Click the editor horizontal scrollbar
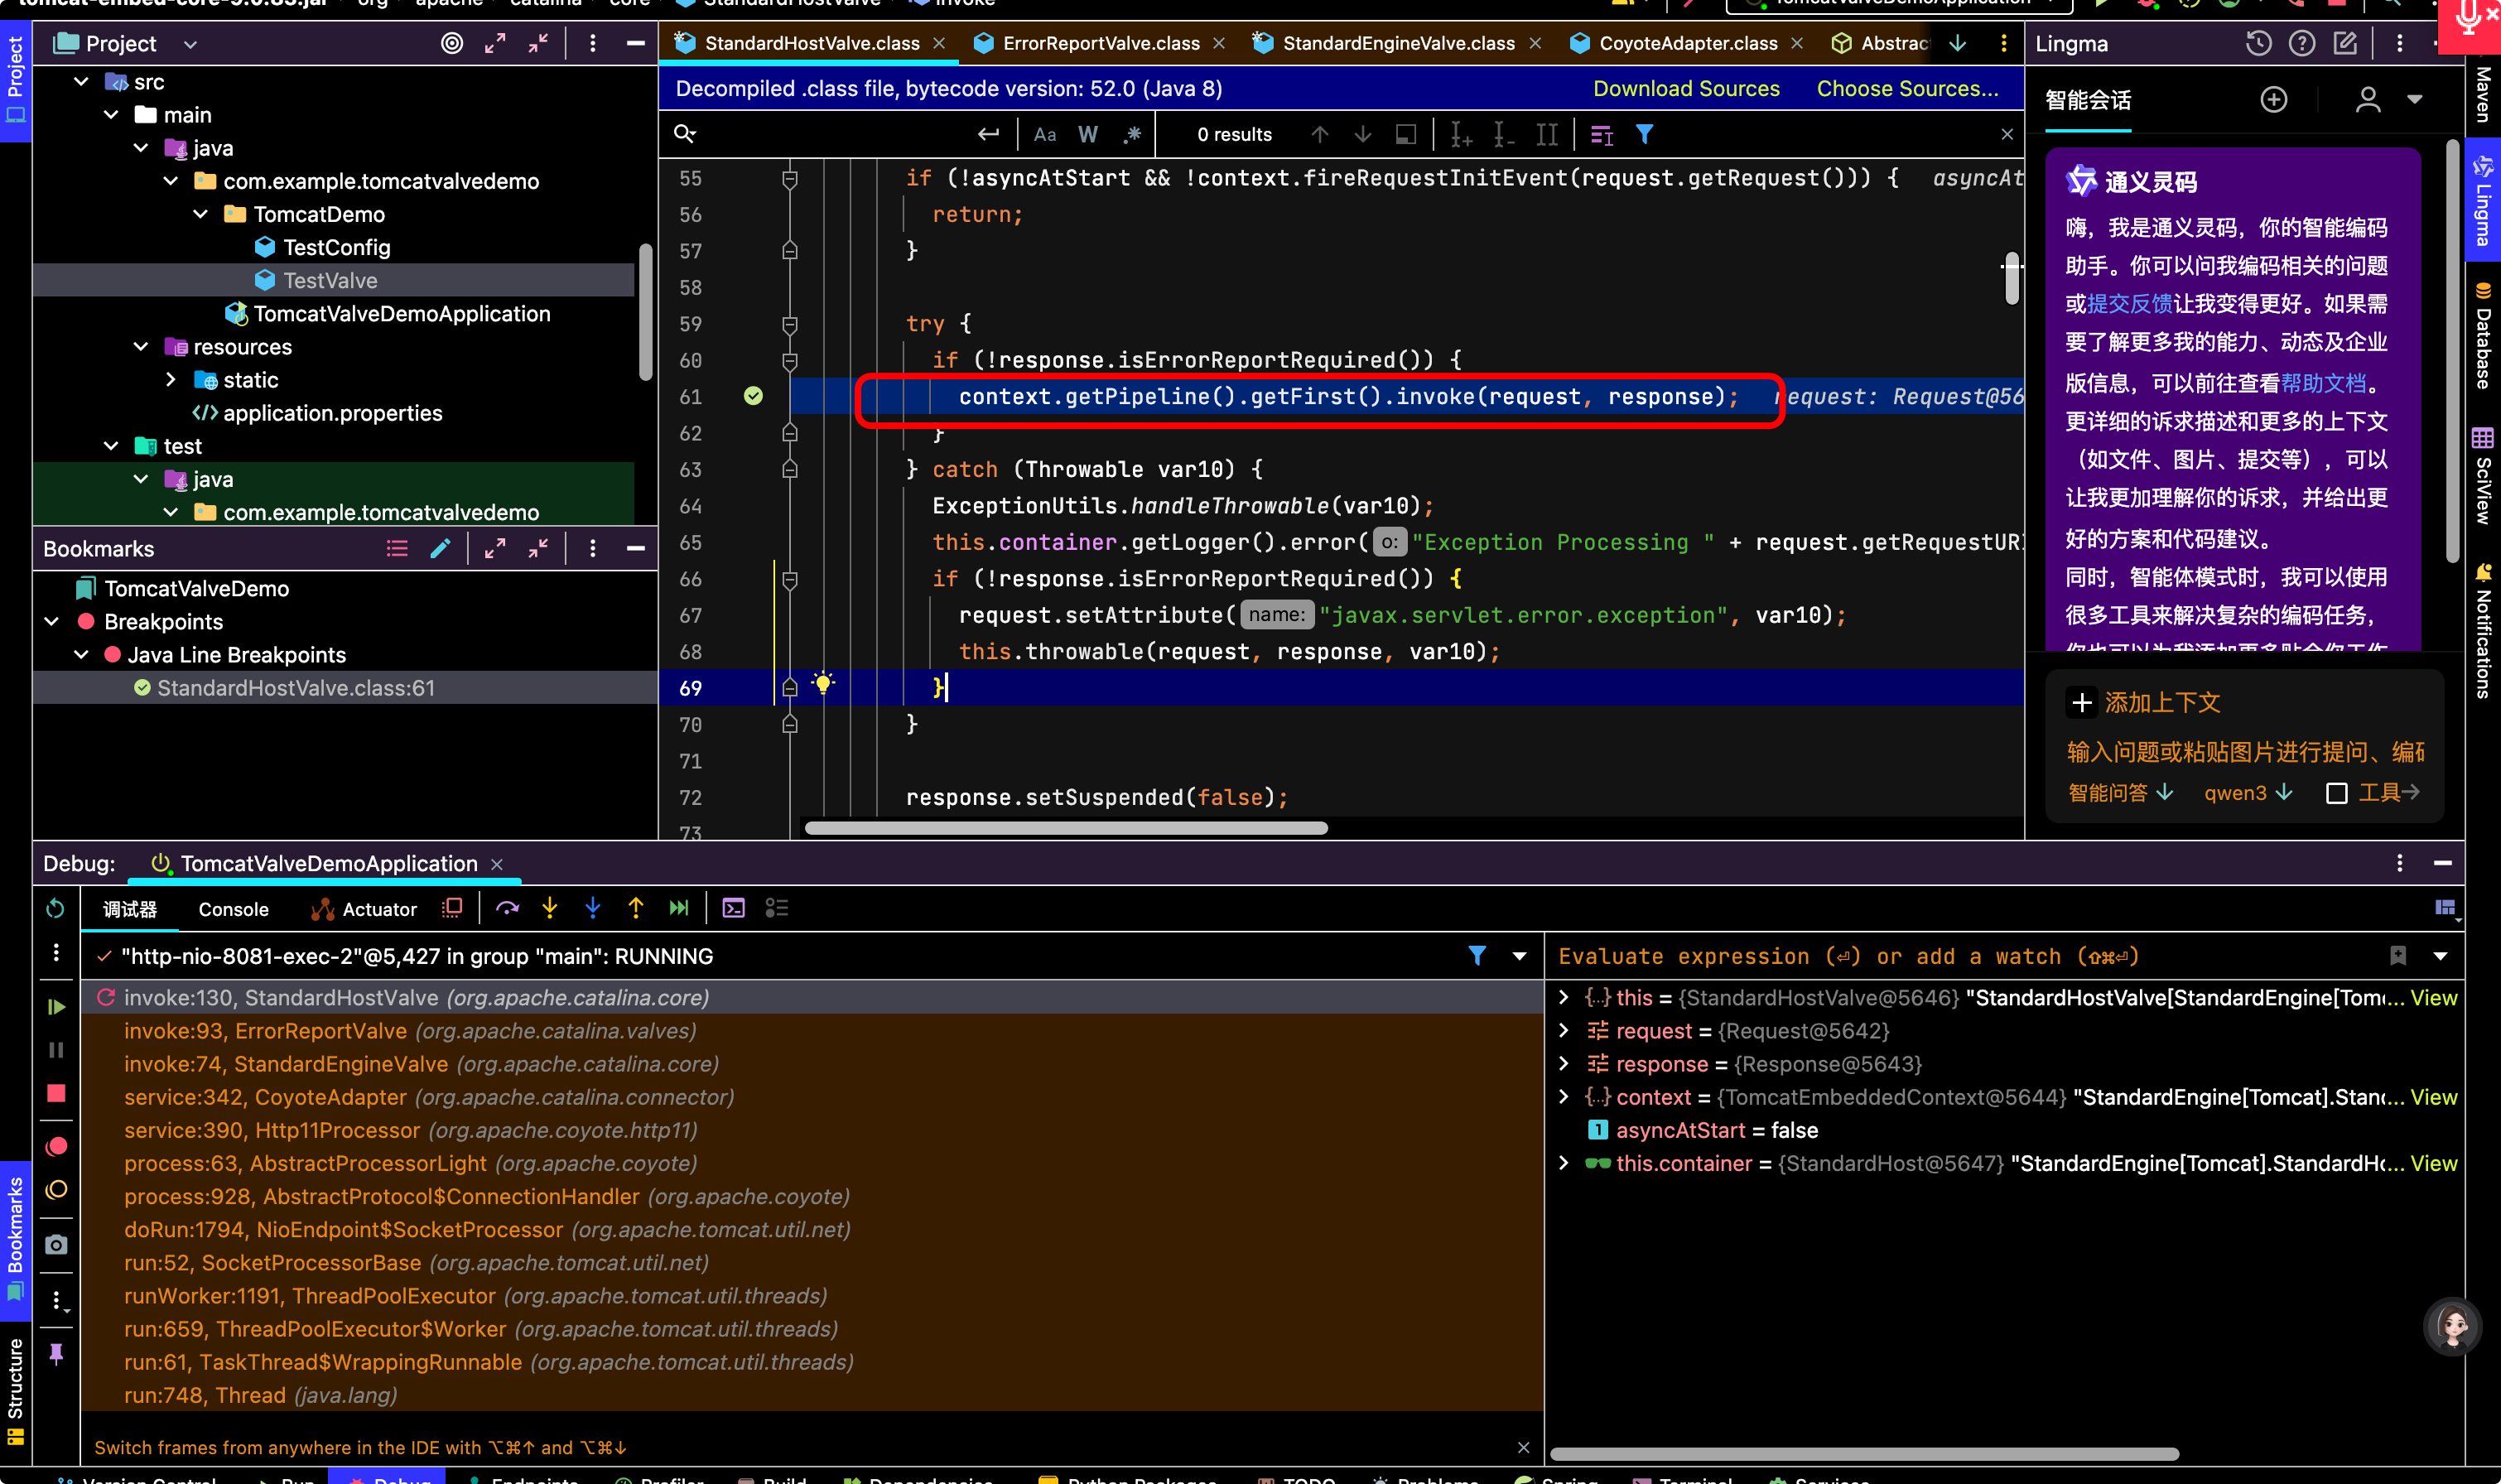Viewport: 2501px width, 1484px height. [x=1066, y=828]
